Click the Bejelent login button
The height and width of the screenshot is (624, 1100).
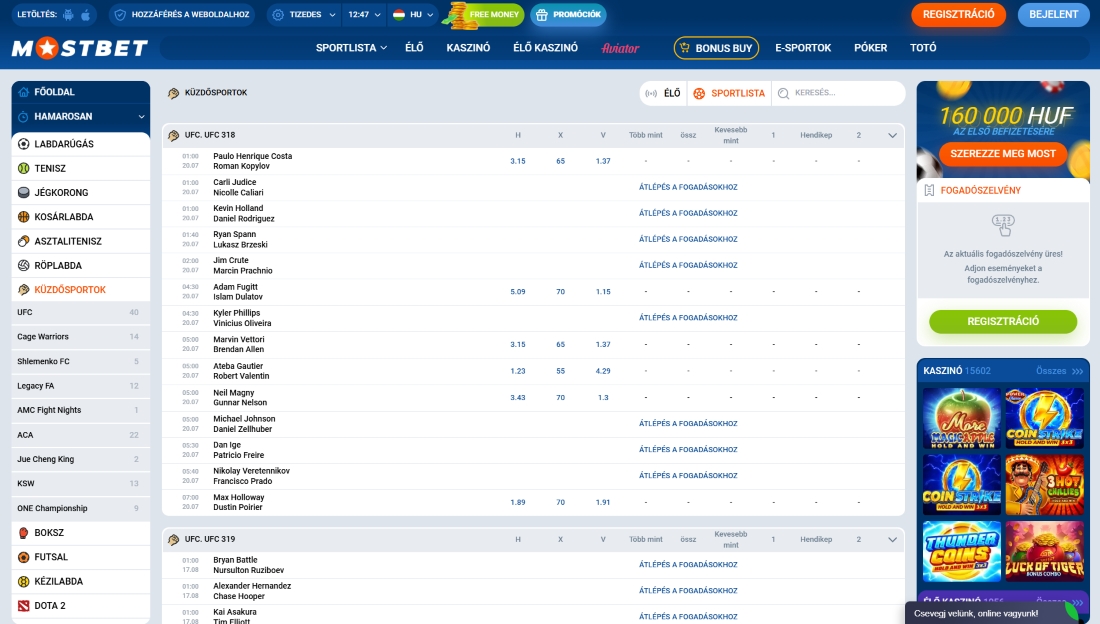pos(1054,14)
